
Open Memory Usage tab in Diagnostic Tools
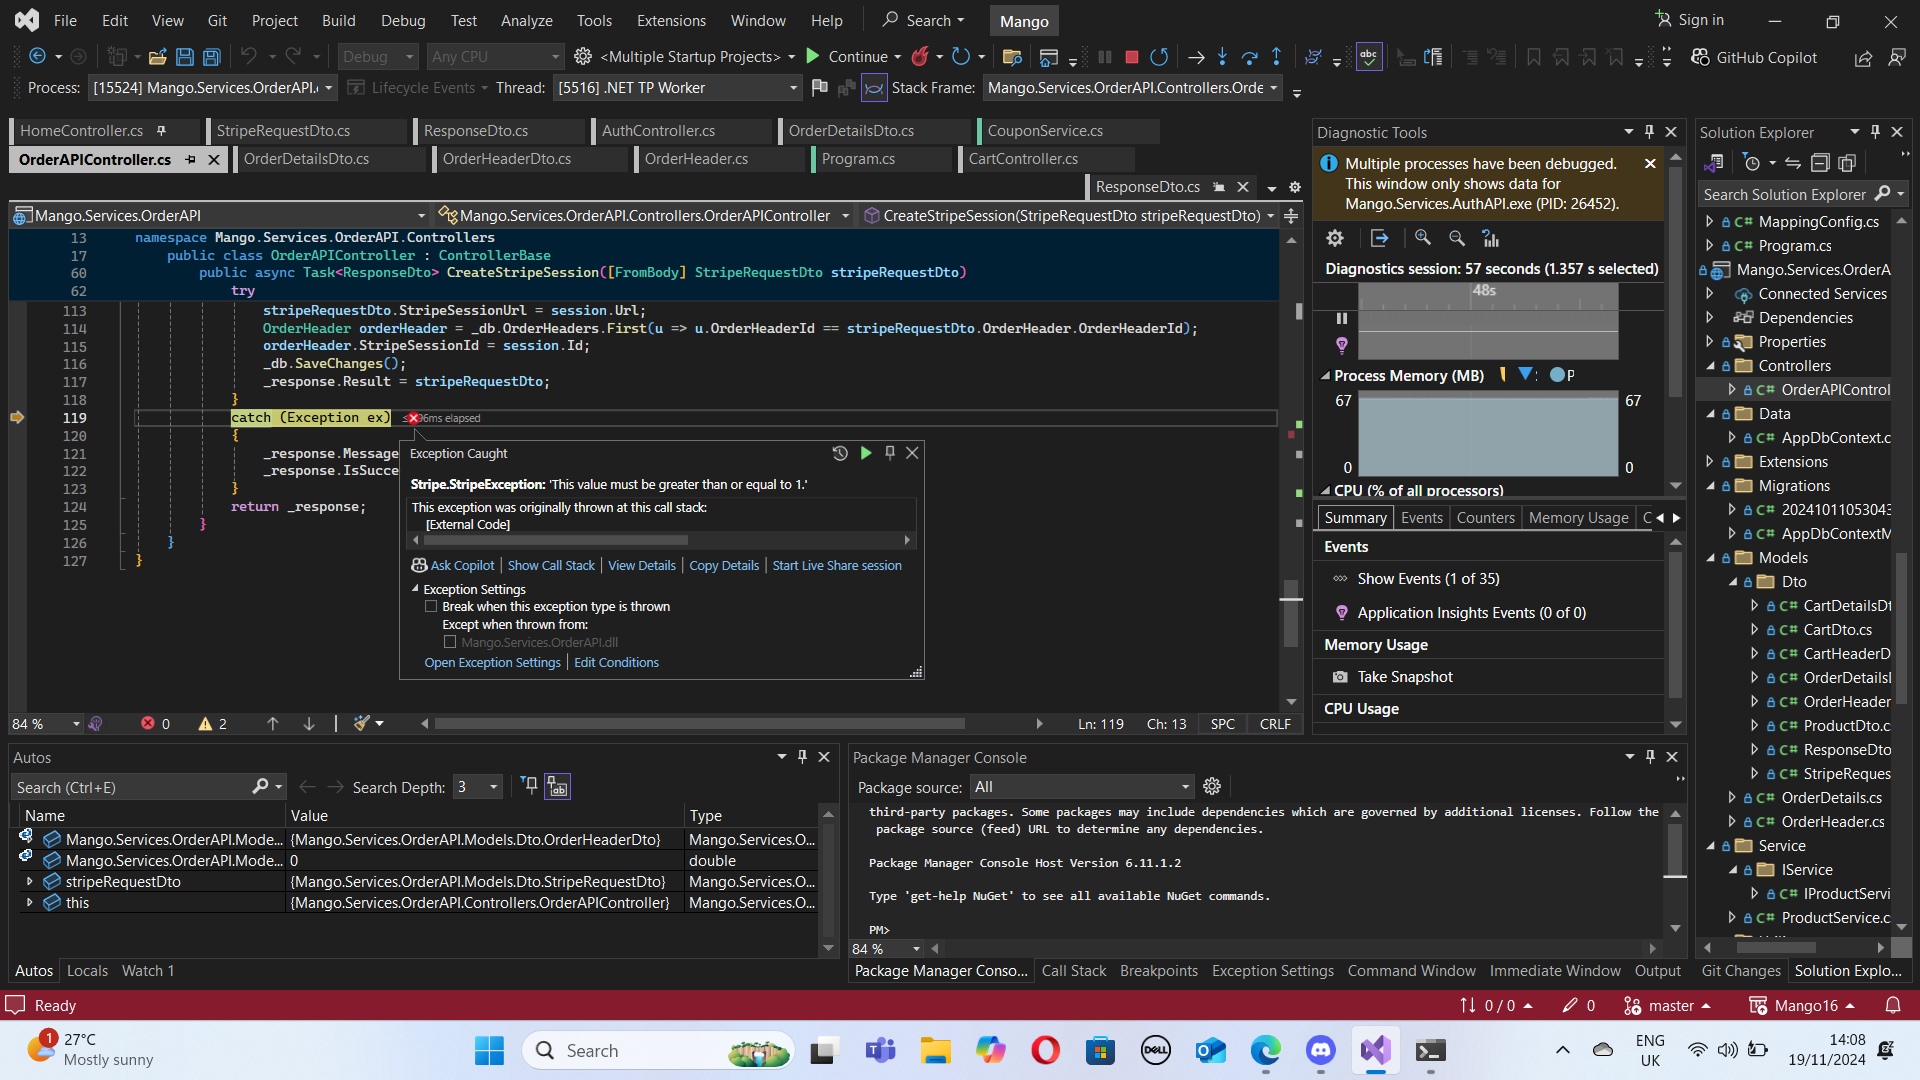(1578, 517)
